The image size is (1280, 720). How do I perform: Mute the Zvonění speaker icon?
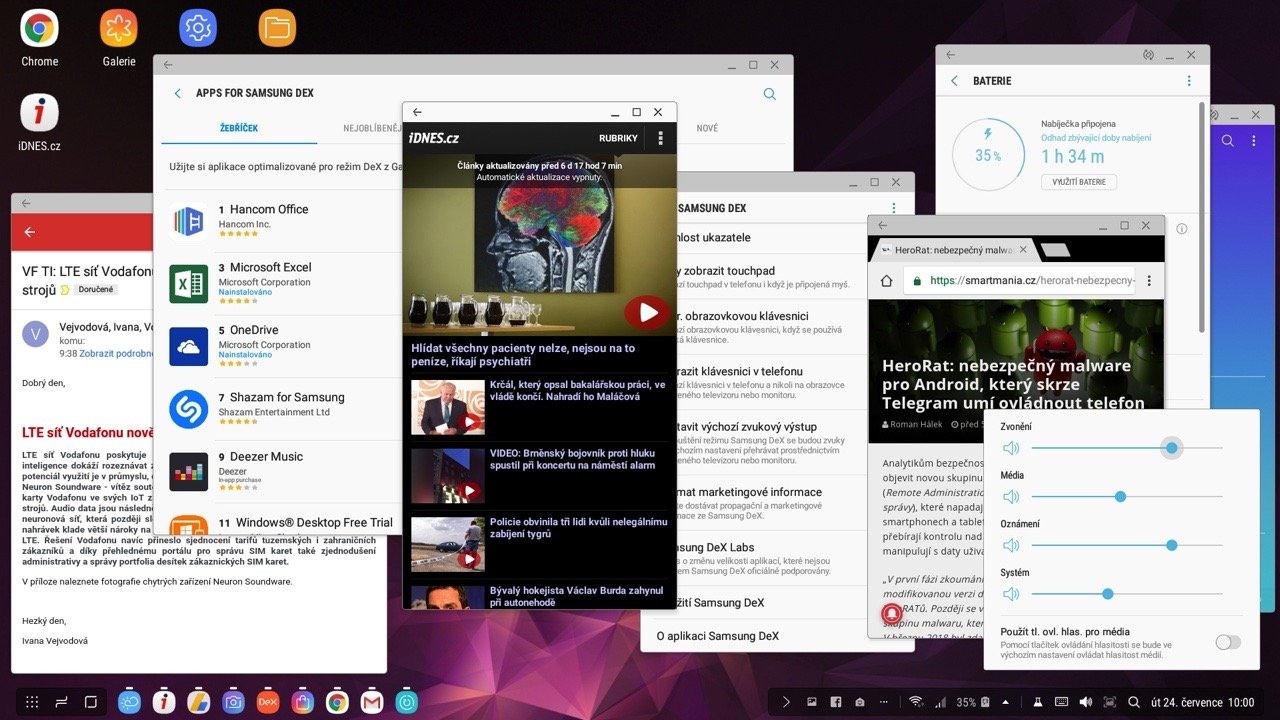1011,448
